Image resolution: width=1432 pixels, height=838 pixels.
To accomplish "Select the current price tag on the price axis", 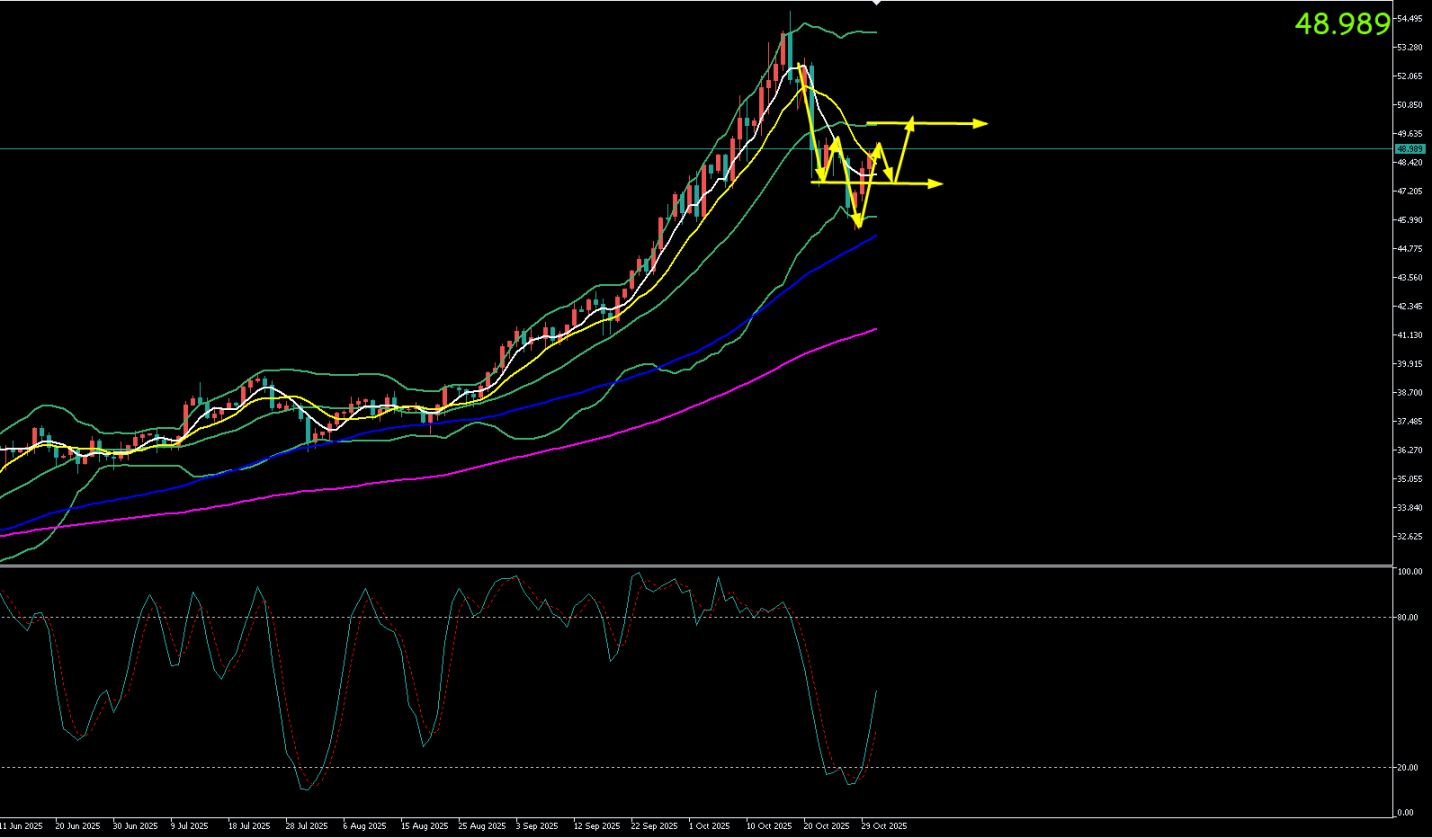I will (x=1408, y=149).
